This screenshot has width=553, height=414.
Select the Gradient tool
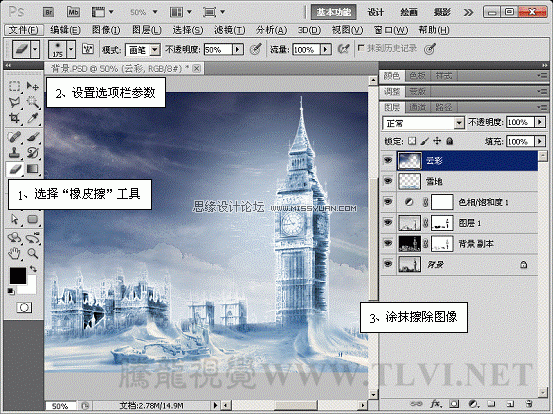click(32, 169)
